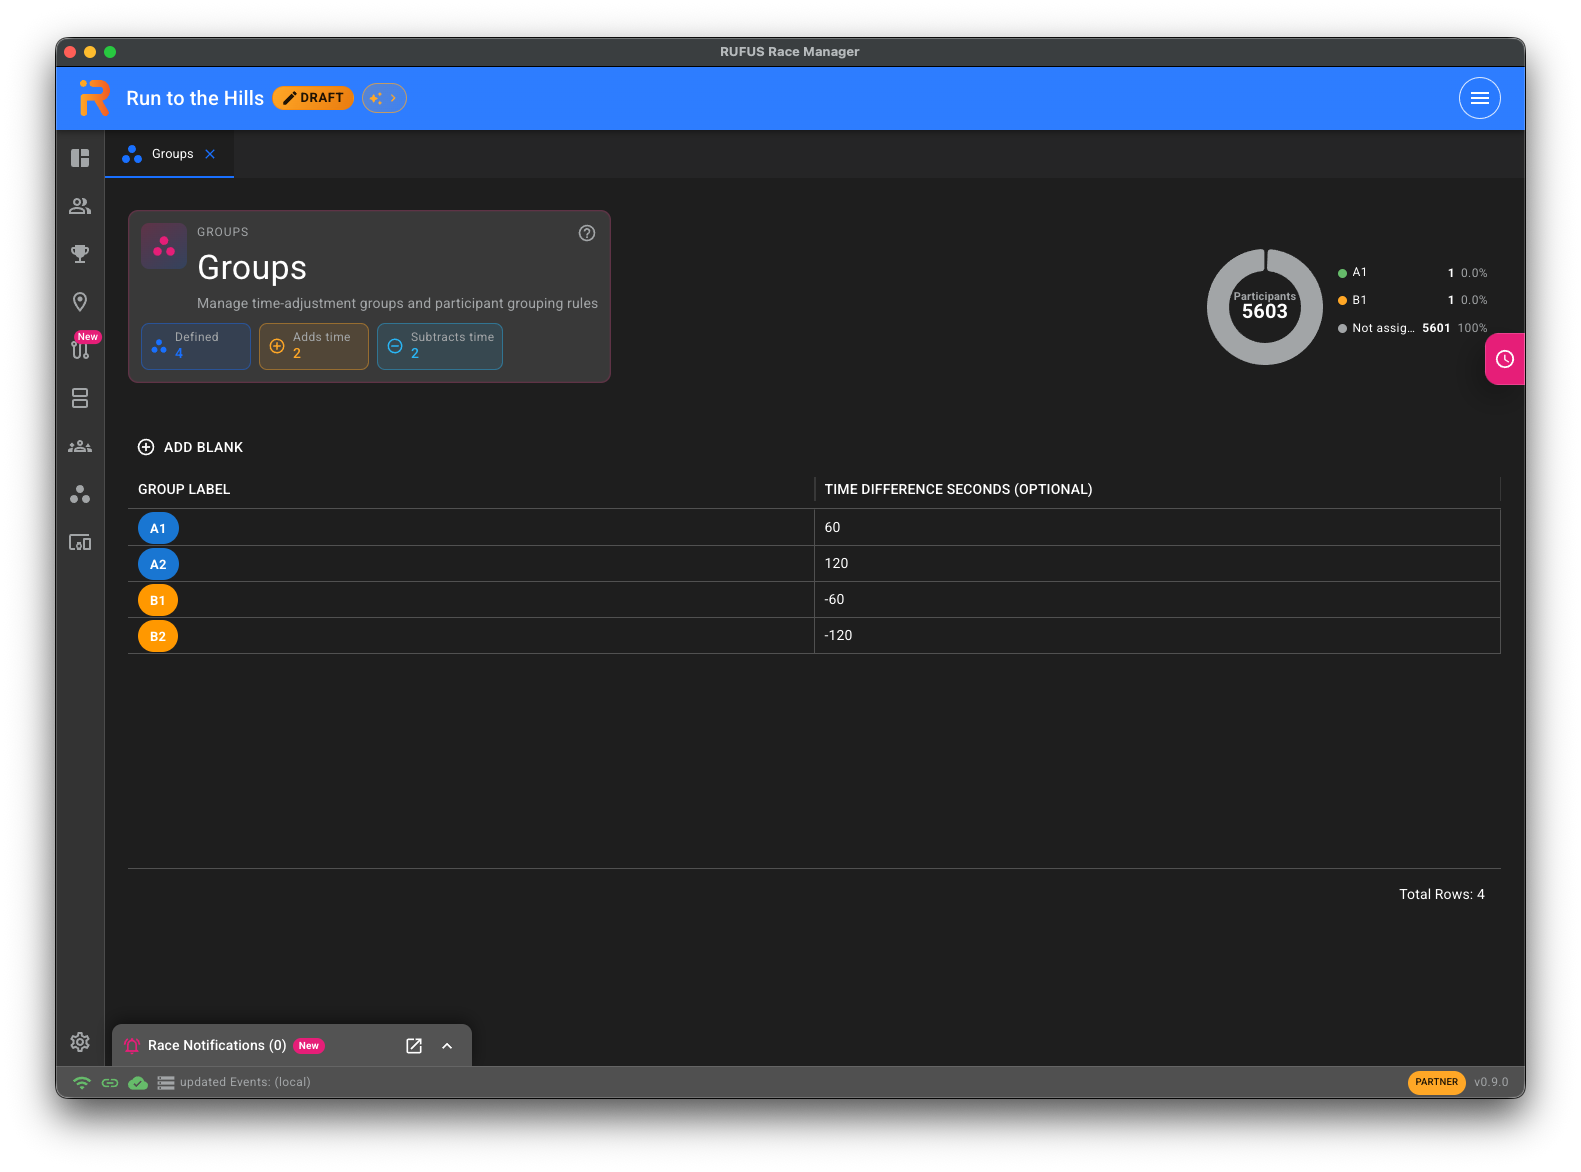Screen dimensions: 1581x1172
Task: Expand the sparkle chevron pill in header
Action: 384,98
